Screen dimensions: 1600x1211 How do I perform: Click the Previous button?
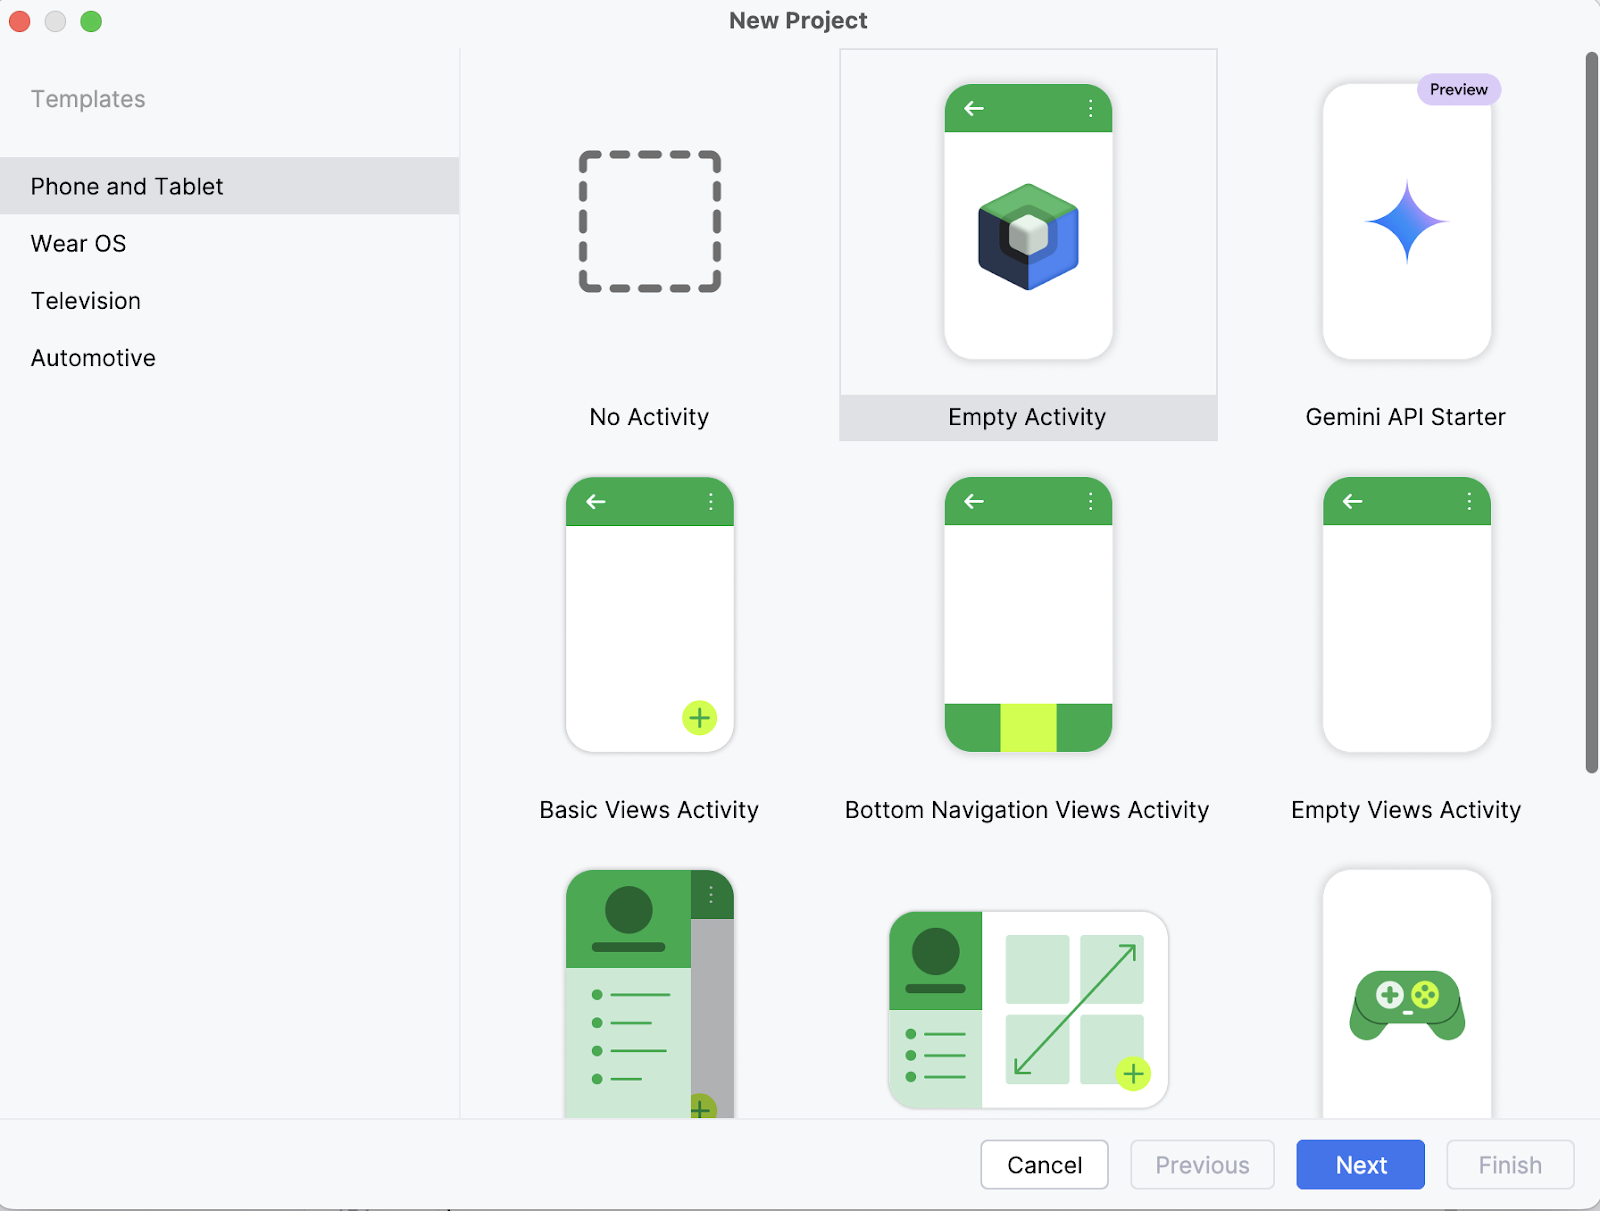click(x=1201, y=1164)
